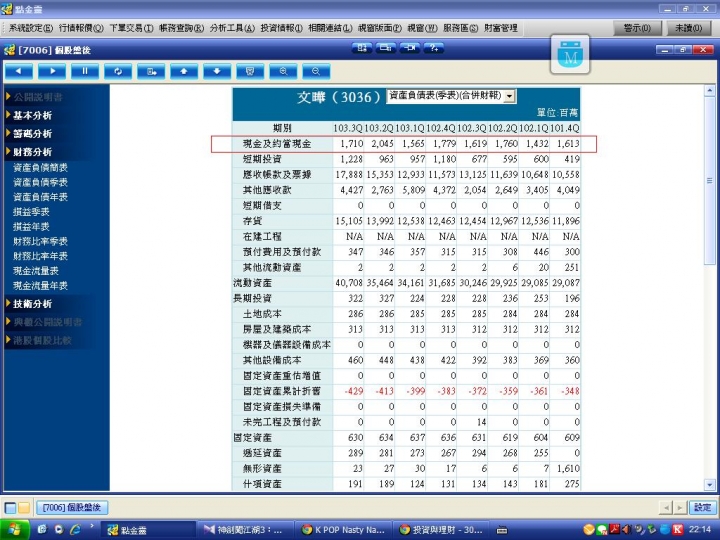This screenshot has width=720, height=540.
Task: Click the first layout icon in window title bar
Action: click(362, 48)
